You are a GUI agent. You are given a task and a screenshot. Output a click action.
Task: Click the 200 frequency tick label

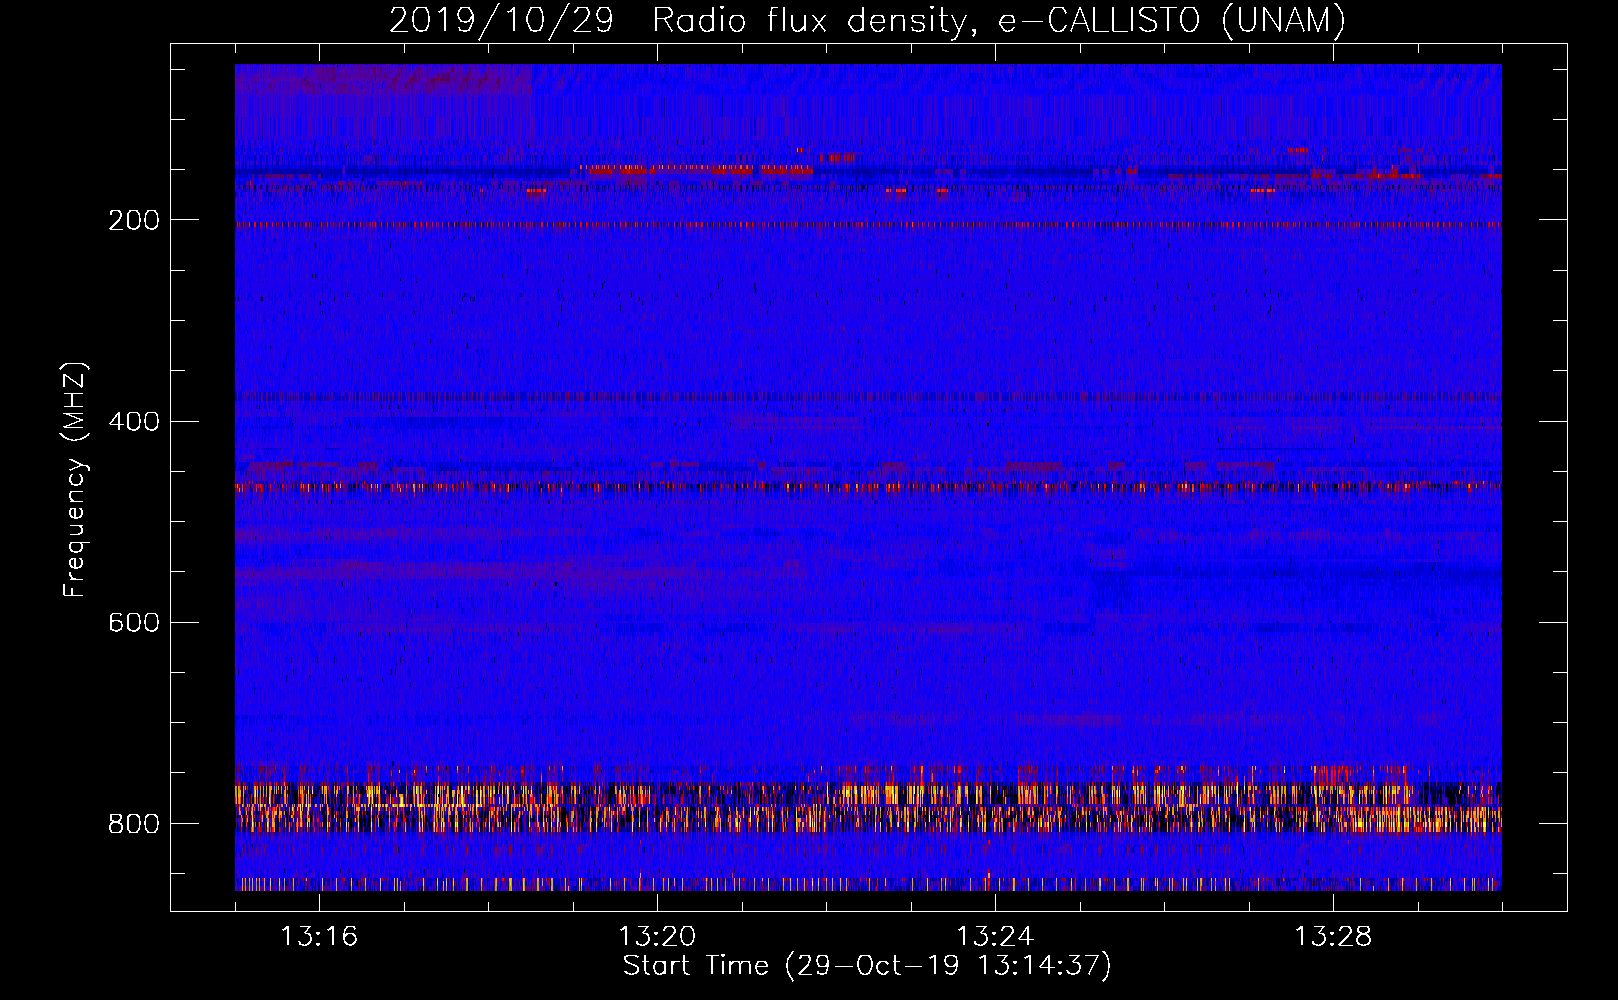tap(134, 220)
